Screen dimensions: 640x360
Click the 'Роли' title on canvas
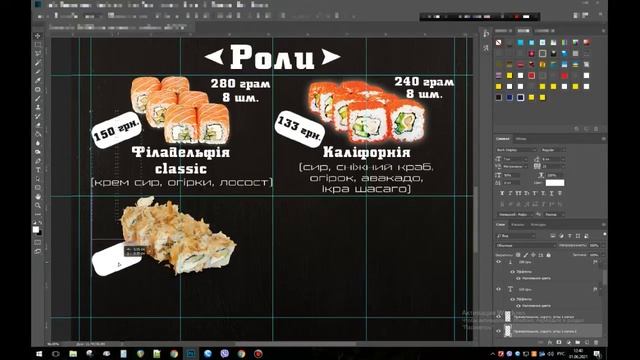272,57
